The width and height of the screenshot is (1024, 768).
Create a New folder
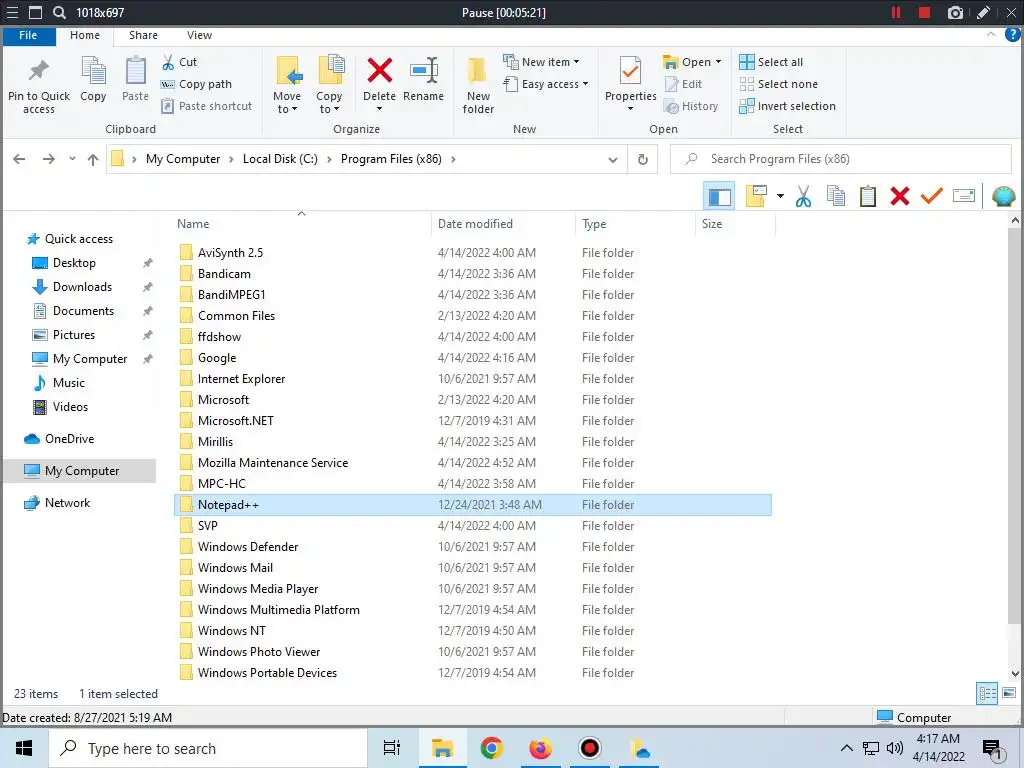pos(478,85)
